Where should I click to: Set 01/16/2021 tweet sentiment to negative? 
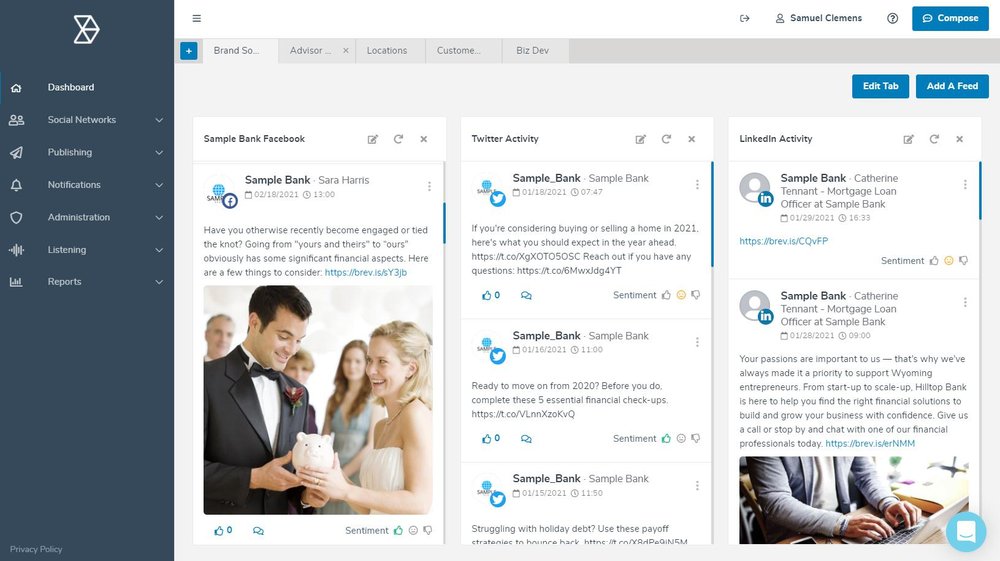point(696,439)
